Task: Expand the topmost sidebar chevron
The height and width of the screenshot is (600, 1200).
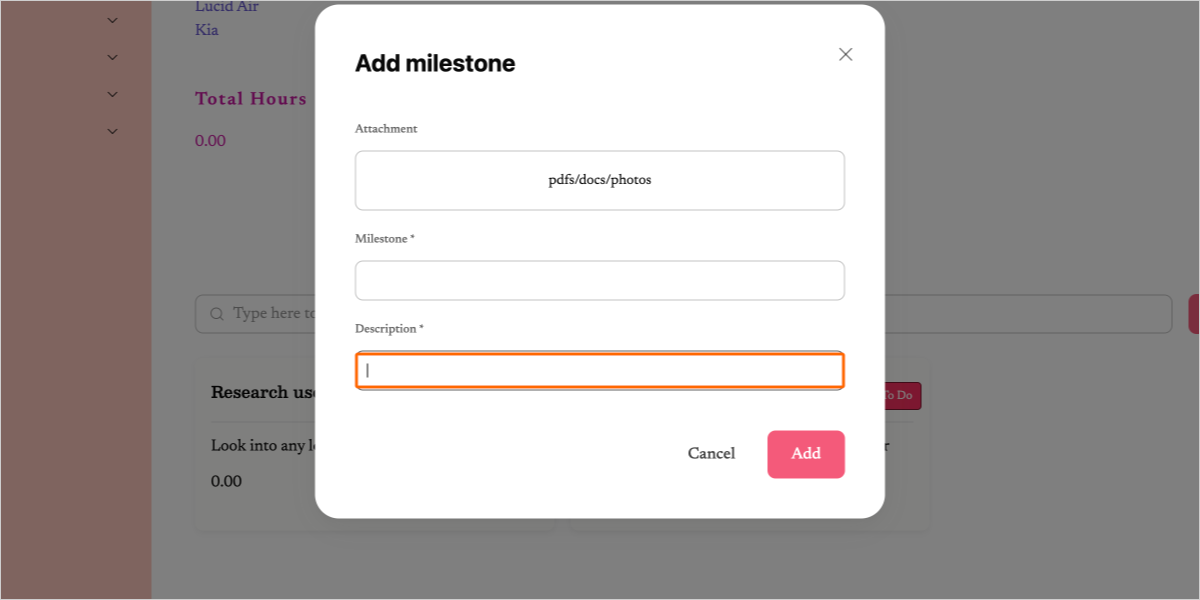Action: (112, 20)
